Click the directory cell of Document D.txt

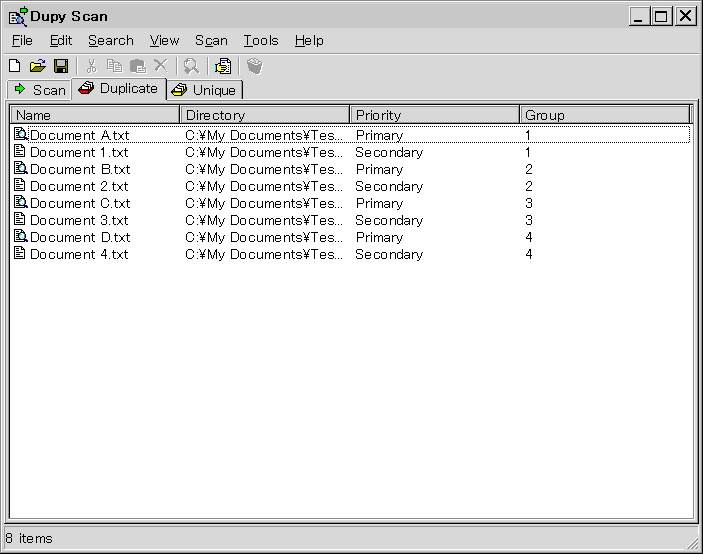264,238
